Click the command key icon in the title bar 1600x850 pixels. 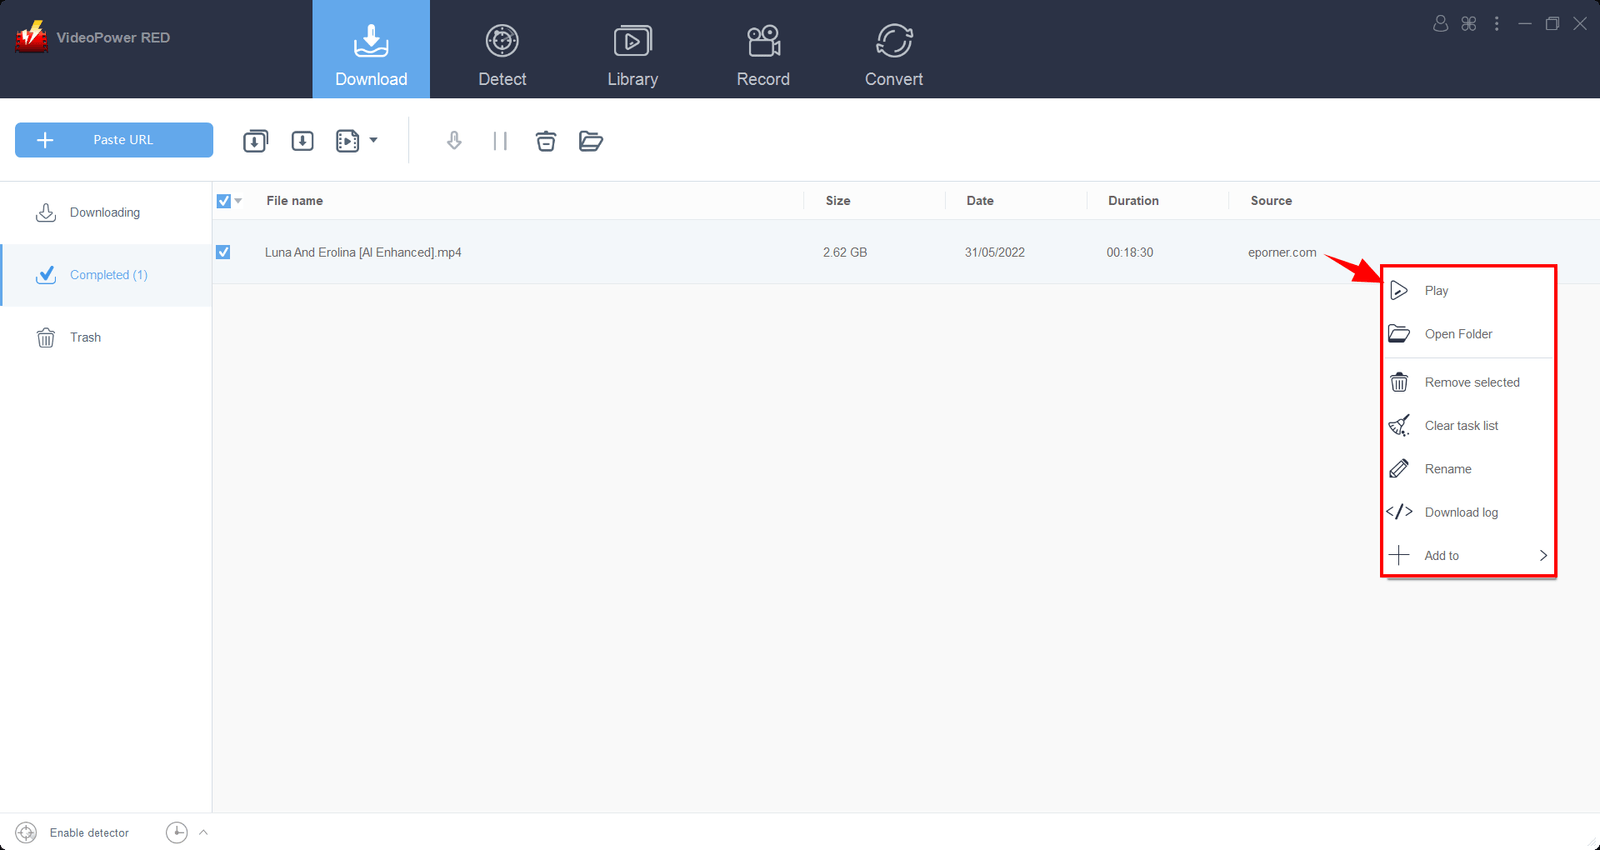click(x=1469, y=23)
